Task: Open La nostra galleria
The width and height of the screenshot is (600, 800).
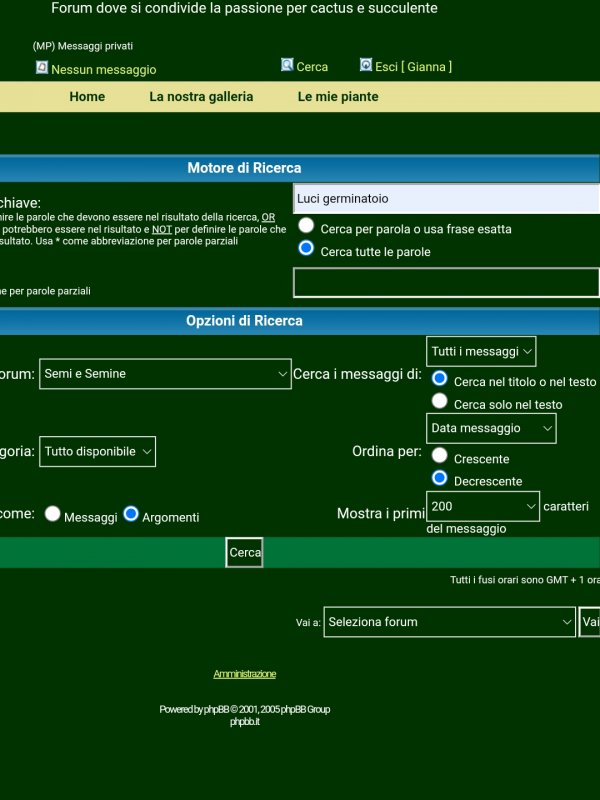Action: click(x=201, y=96)
